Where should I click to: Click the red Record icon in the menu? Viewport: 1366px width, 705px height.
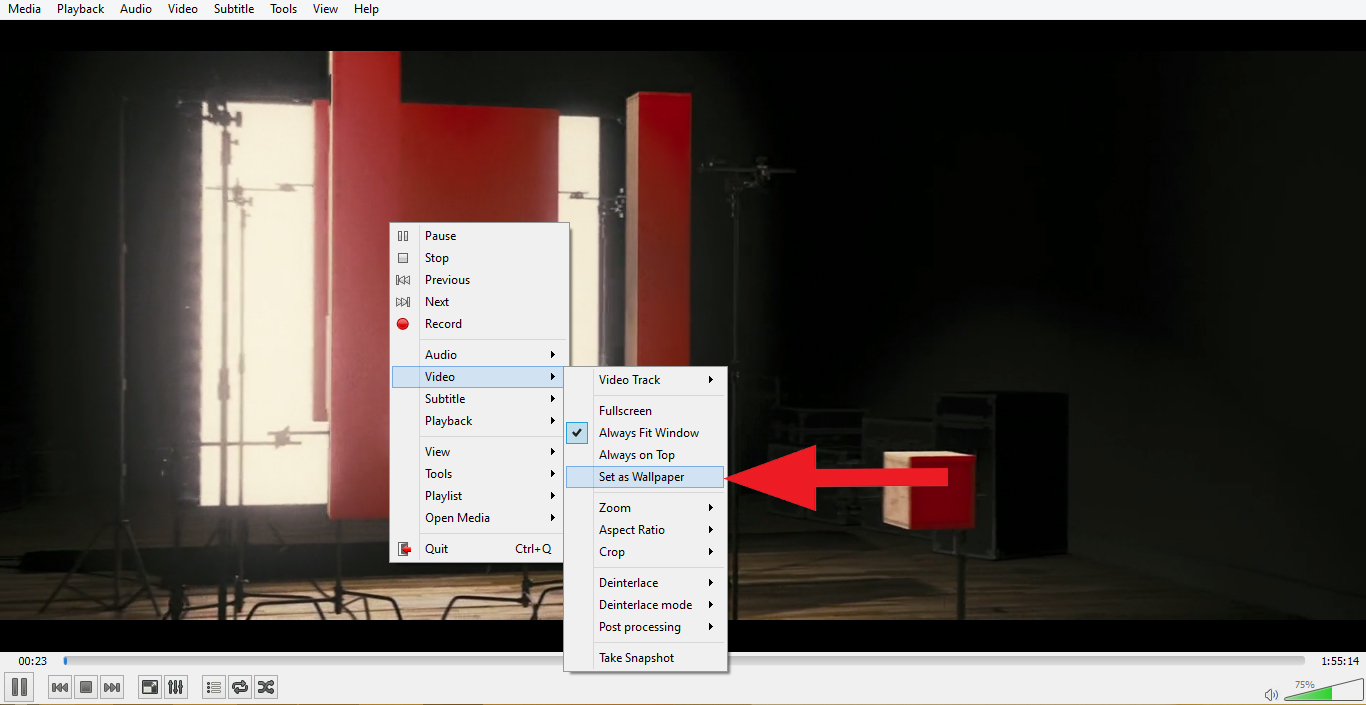coord(403,324)
